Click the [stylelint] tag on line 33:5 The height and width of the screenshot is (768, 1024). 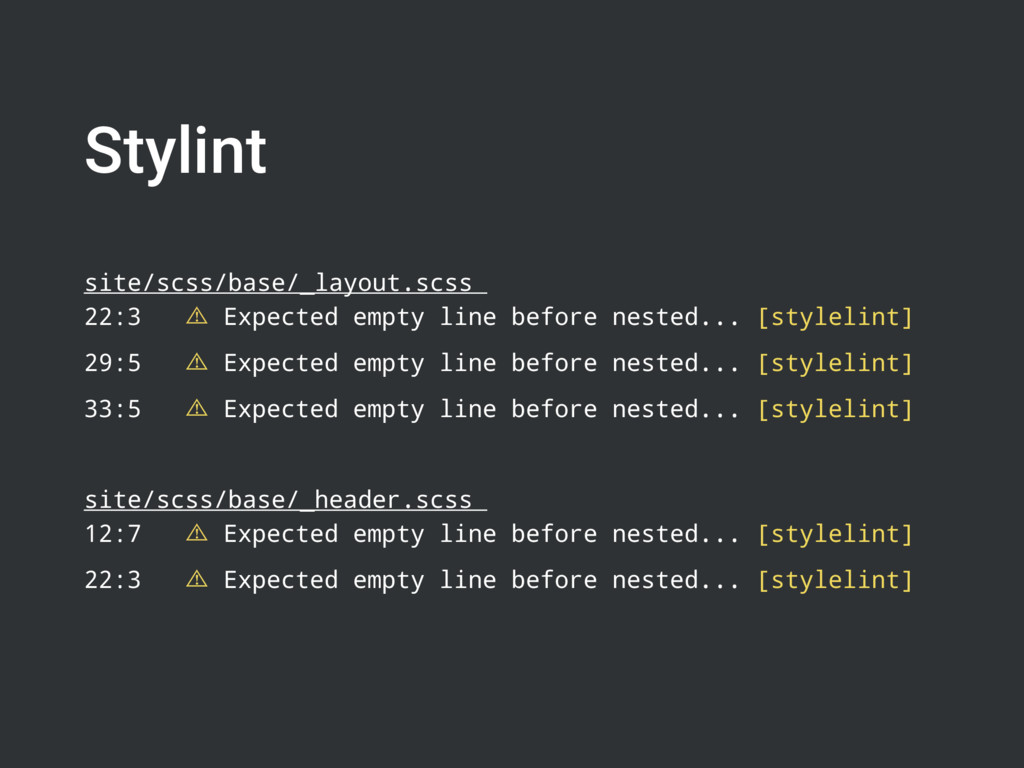(835, 409)
